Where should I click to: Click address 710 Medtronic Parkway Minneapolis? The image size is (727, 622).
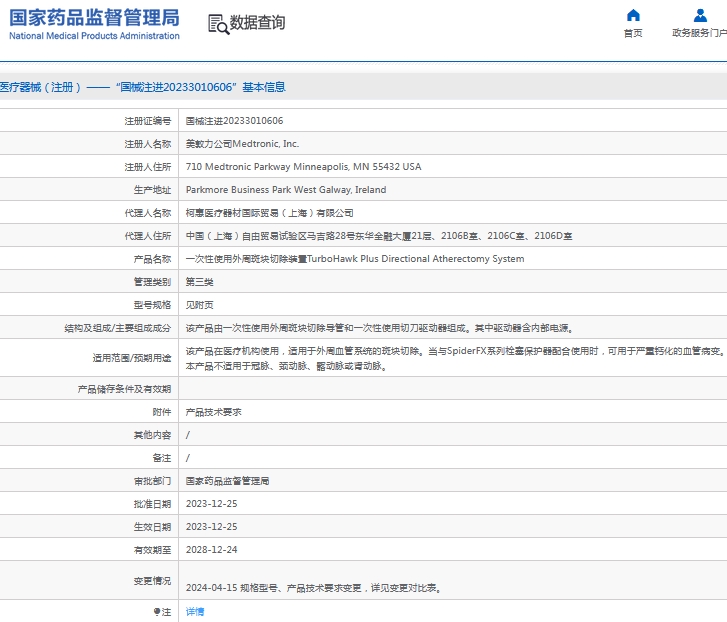303,167
